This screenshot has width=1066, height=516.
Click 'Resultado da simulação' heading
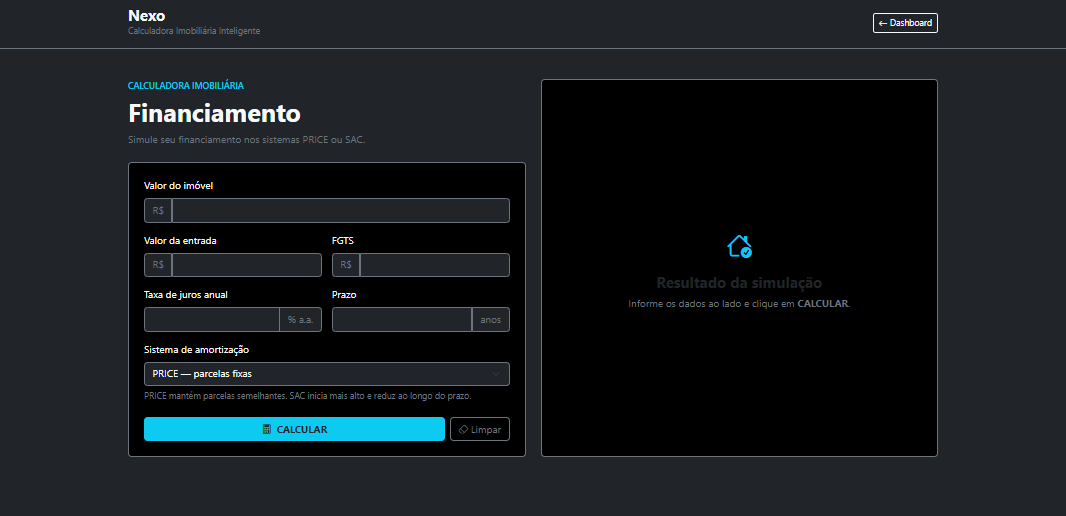coord(739,283)
